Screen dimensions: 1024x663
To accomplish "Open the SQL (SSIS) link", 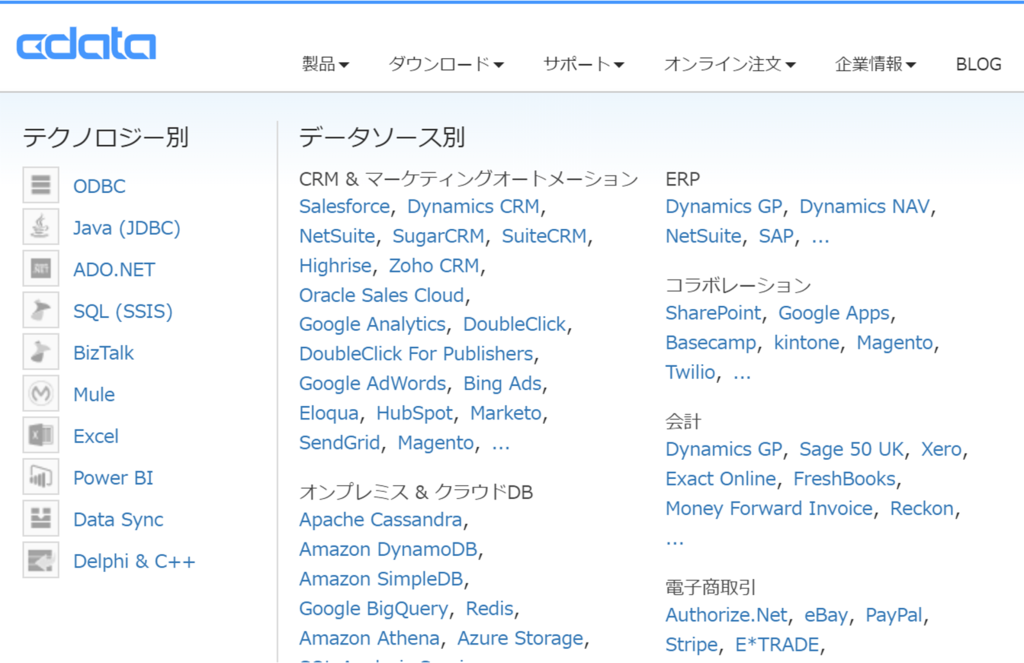I will pos(123,312).
